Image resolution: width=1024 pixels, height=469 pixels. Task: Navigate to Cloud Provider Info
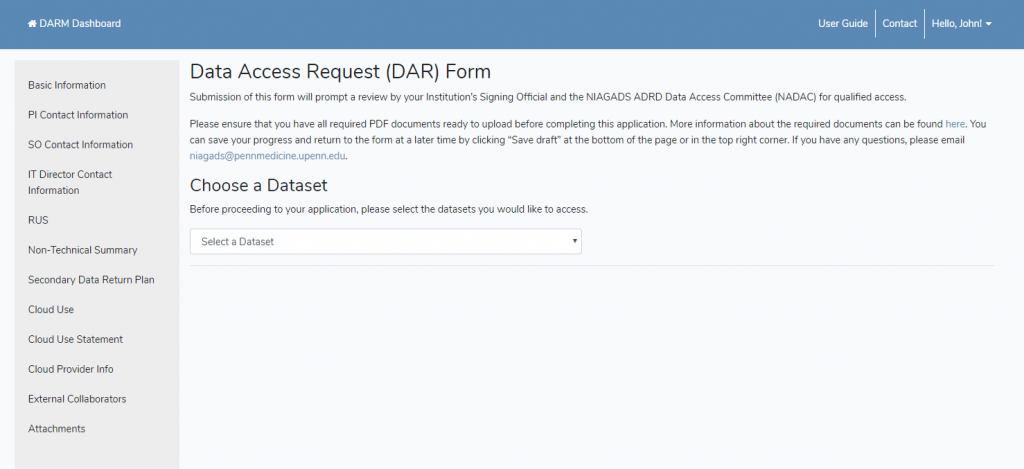[x=70, y=369]
